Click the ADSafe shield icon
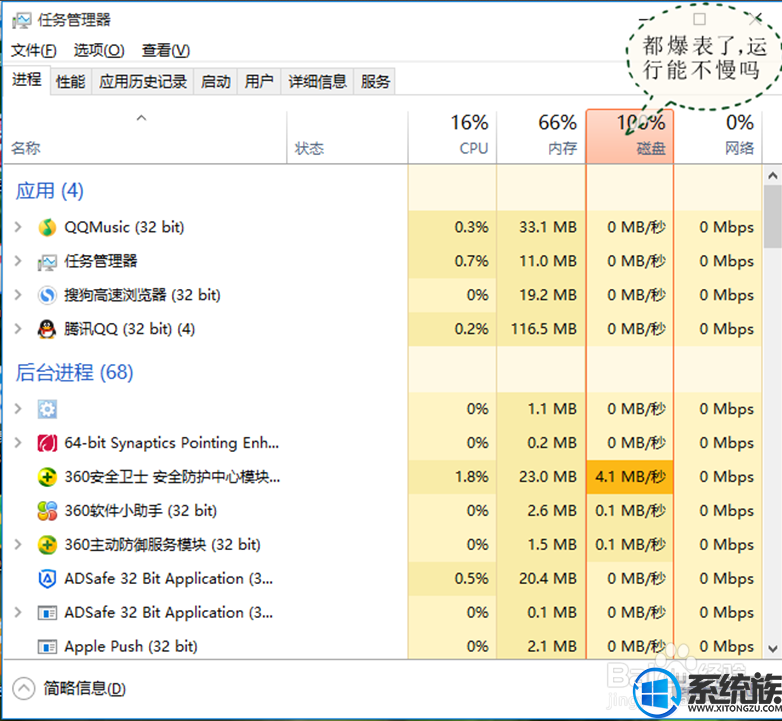The height and width of the screenshot is (721, 782). click(47, 579)
